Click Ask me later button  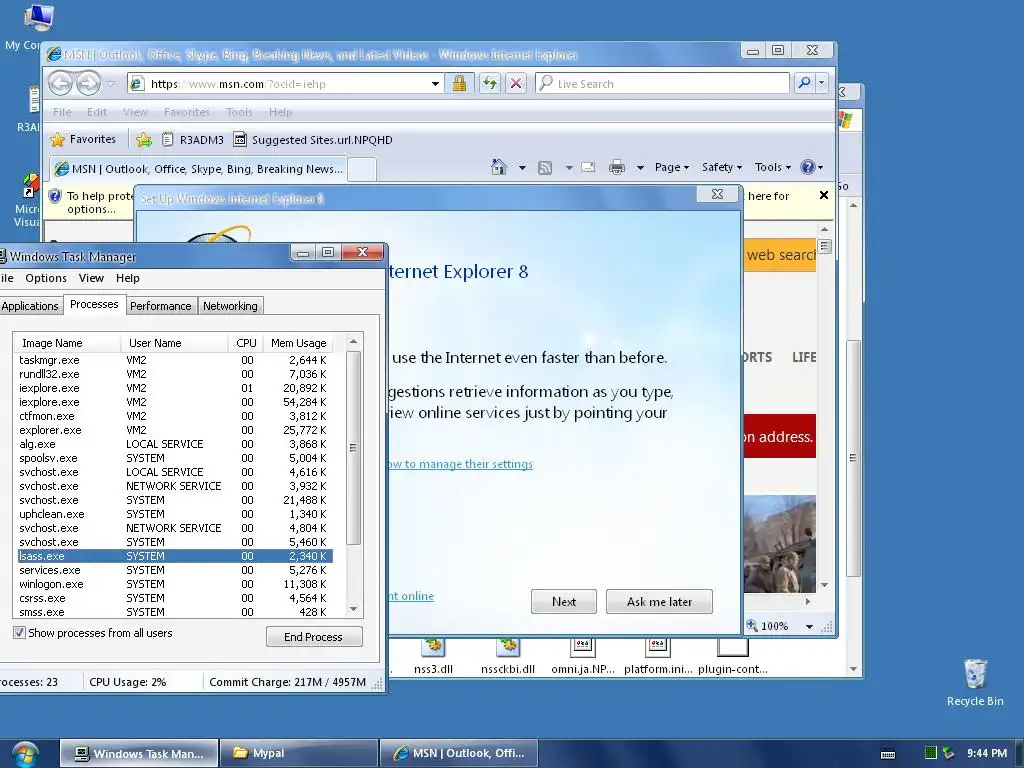[x=659, y=601]
